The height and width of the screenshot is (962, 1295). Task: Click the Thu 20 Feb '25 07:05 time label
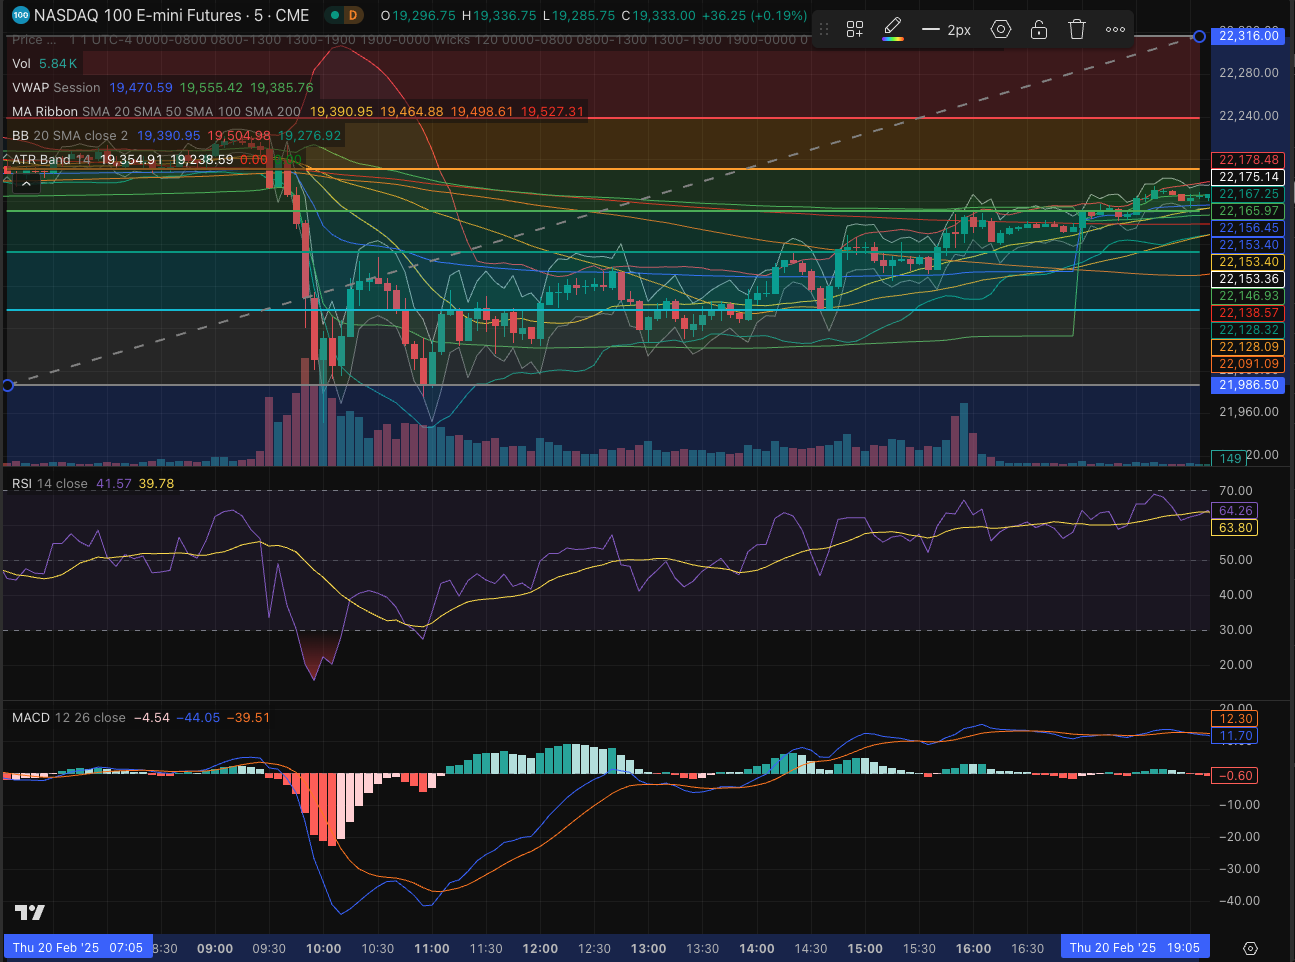pos(77,948)
